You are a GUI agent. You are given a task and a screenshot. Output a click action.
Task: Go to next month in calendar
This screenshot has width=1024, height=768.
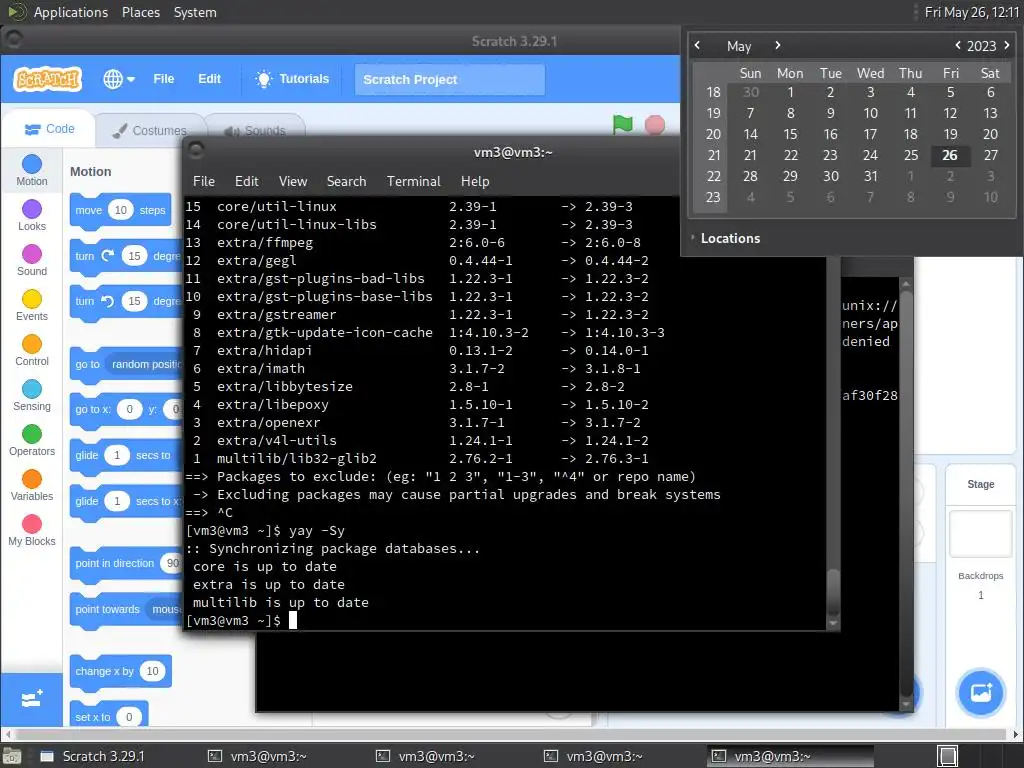(777, 45)
